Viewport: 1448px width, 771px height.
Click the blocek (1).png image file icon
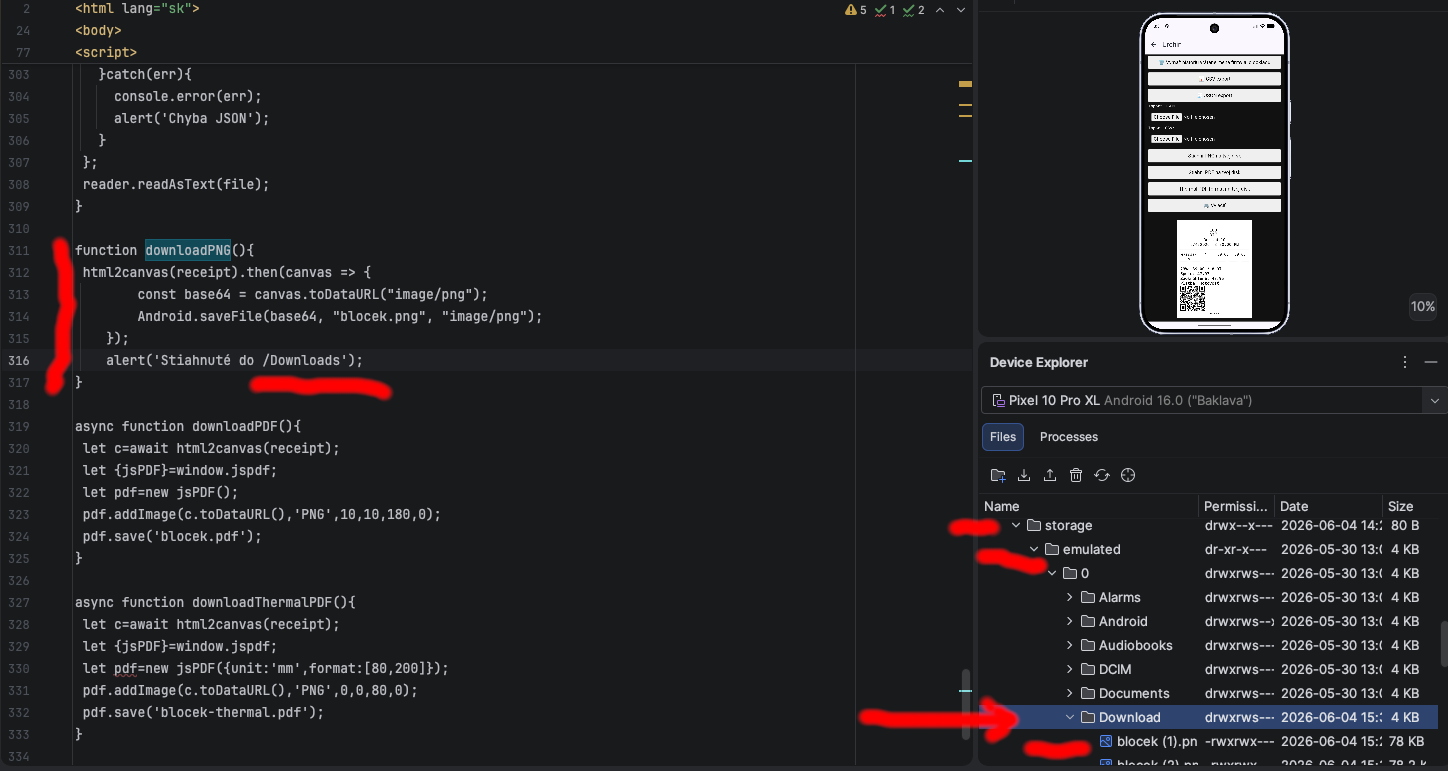tap(1106, 741)
